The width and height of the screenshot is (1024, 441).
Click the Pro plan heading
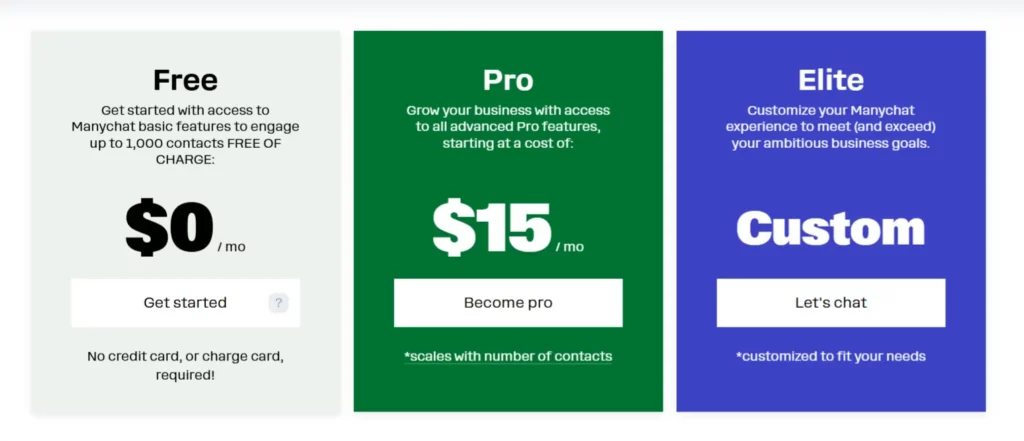[x=508, y=79]
